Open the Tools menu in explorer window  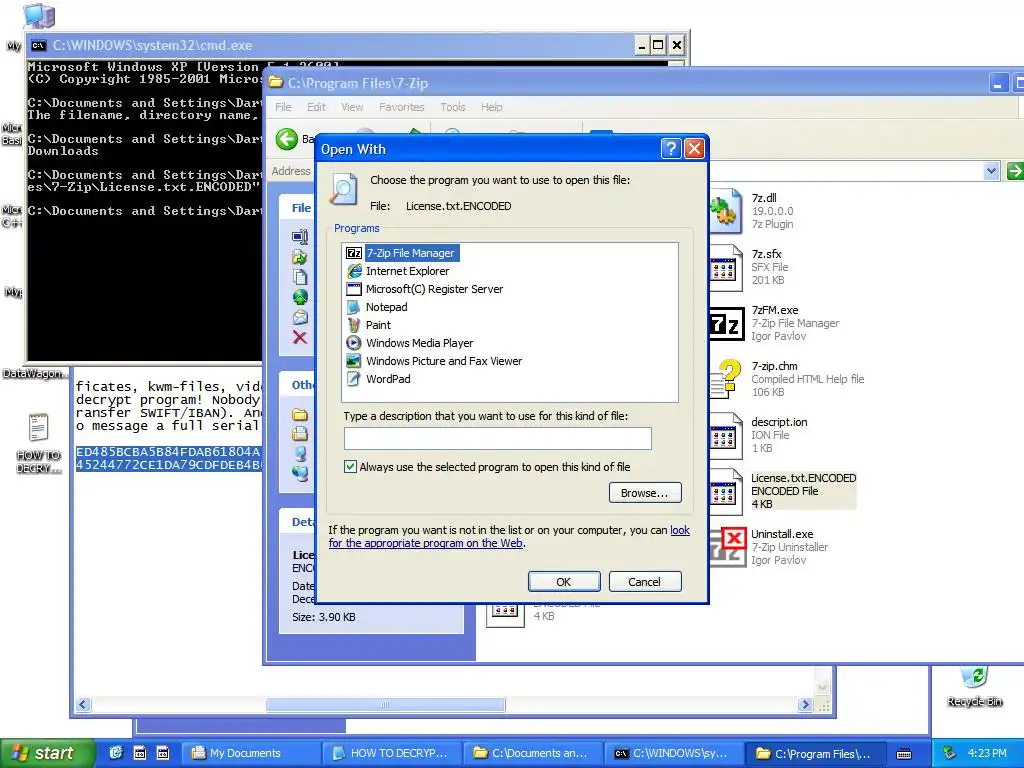coord(453,107)
